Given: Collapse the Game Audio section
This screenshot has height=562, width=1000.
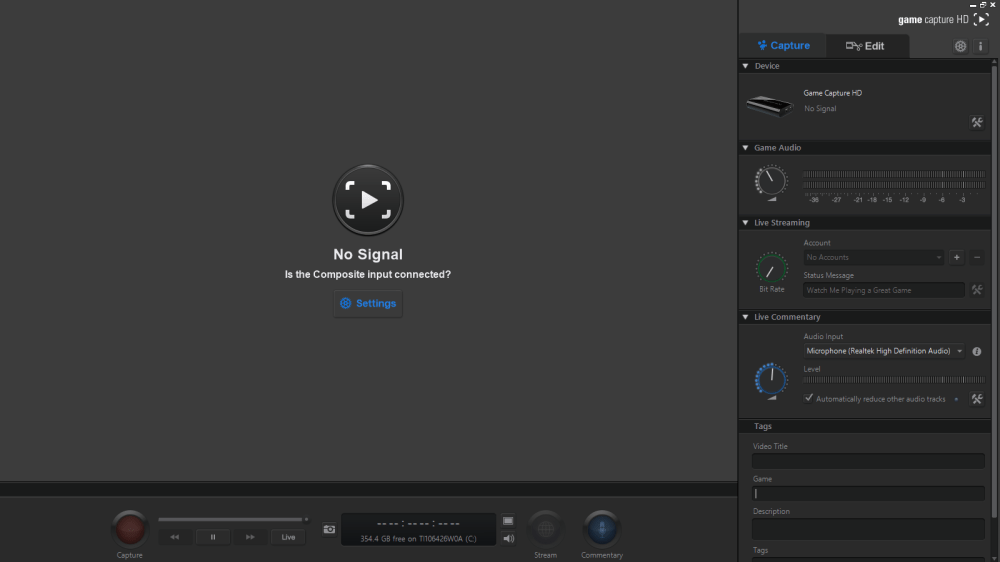Looking at the screenshot, I should (745, 148).
